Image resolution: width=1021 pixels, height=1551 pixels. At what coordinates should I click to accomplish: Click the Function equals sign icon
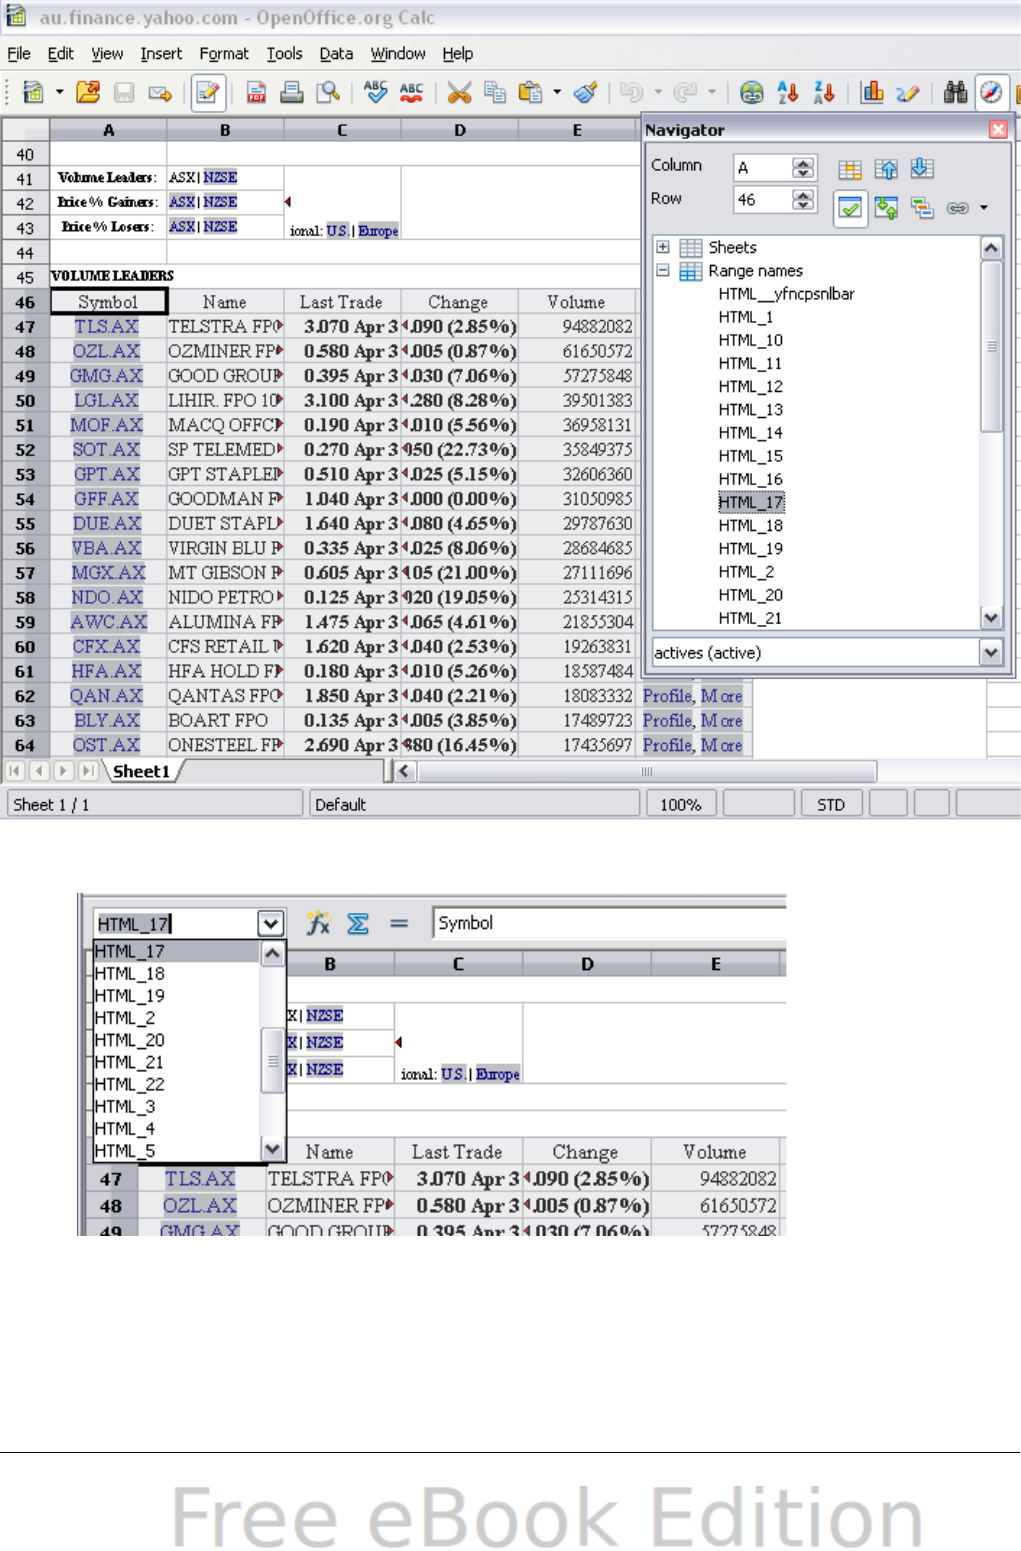click(399, 923)
